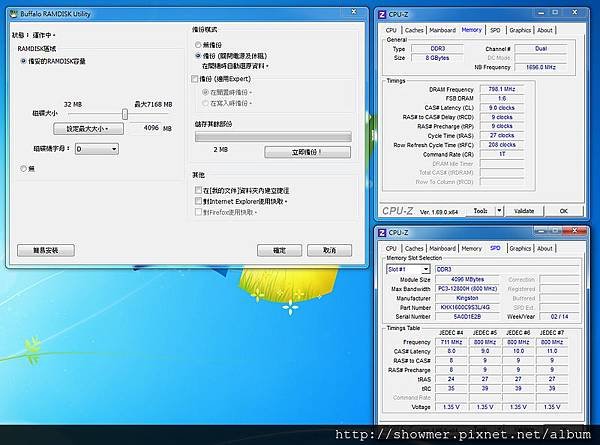
Task: Open About tab in upper CPU-Z window
Action: 545,30
